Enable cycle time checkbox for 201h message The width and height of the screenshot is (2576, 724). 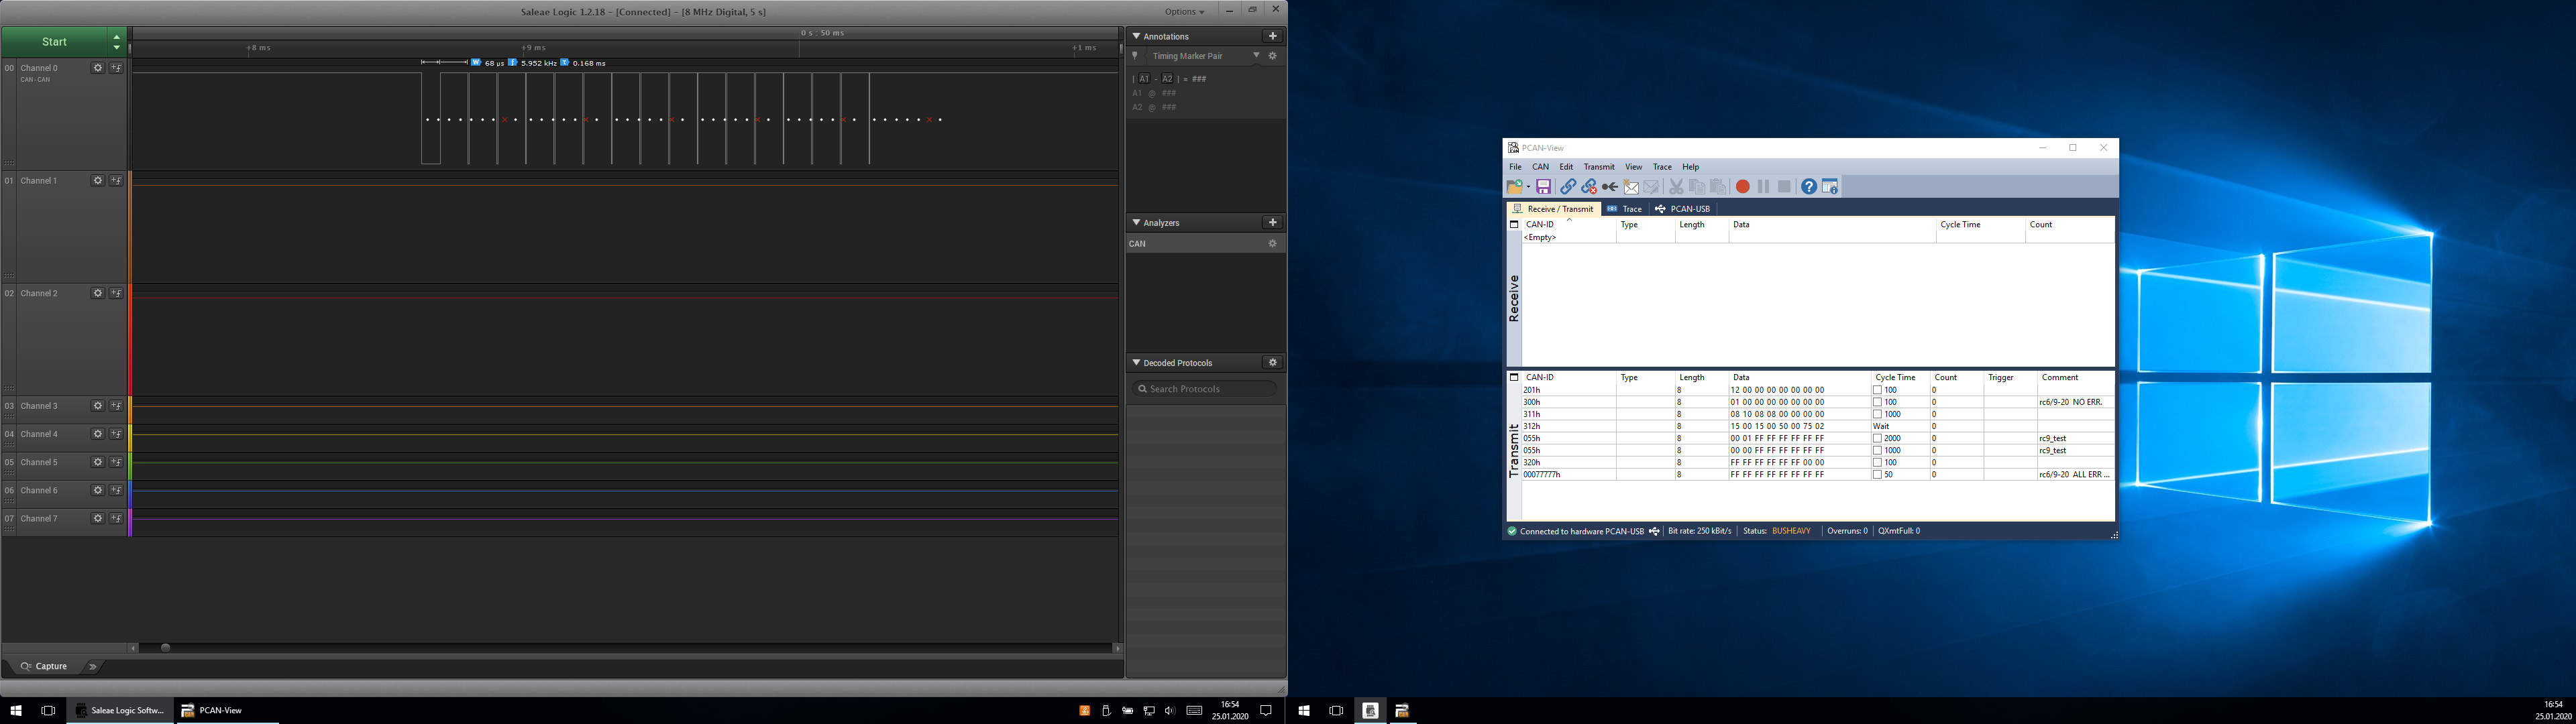(1877, 390)
